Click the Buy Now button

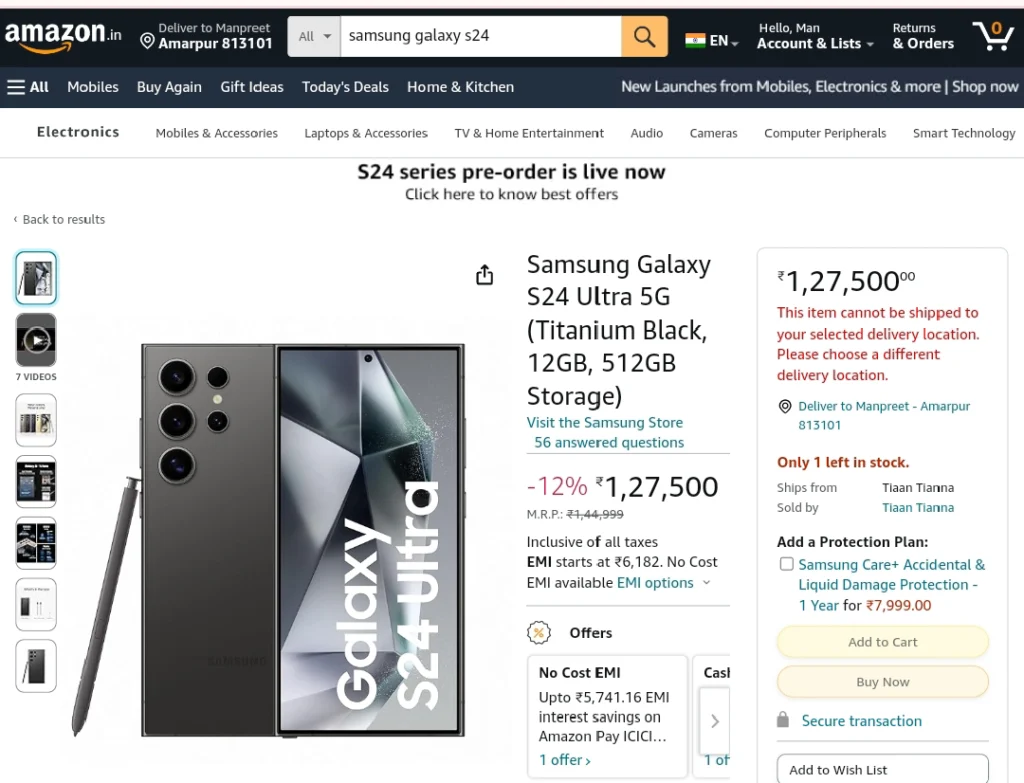882,682
